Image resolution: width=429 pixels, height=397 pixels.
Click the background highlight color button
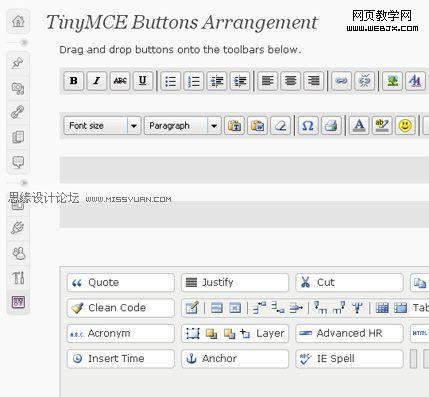pos(382,126)
